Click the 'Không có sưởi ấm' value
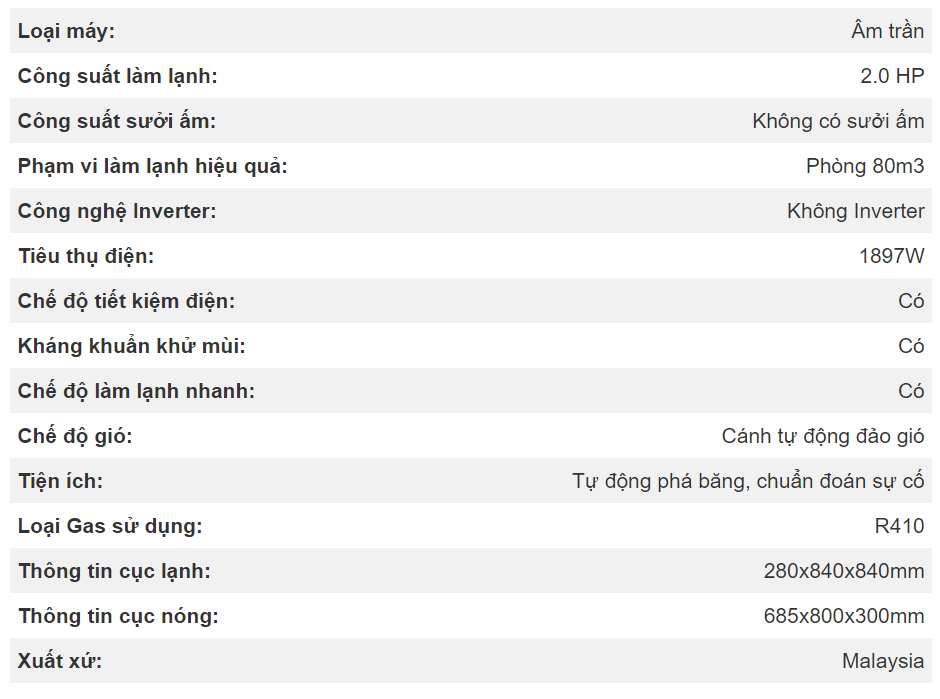 tap(838, 121)
